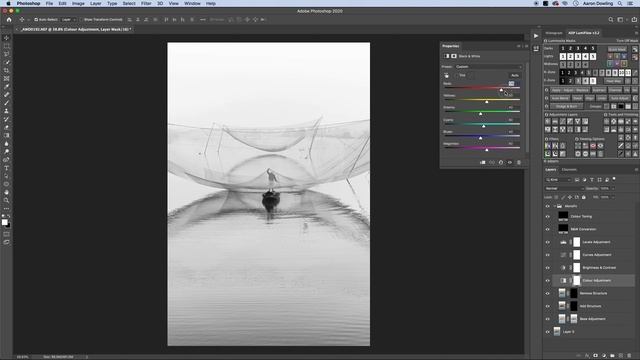Click the on-image adjustment hand tool in Properties
This screenshot has height=360, width=640.
[x=447, y=76]
